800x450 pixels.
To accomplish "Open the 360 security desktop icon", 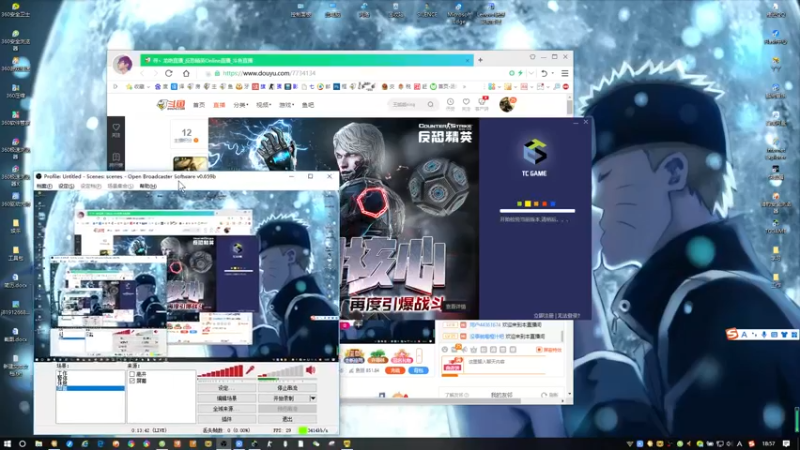I will [x=15, y=9].
